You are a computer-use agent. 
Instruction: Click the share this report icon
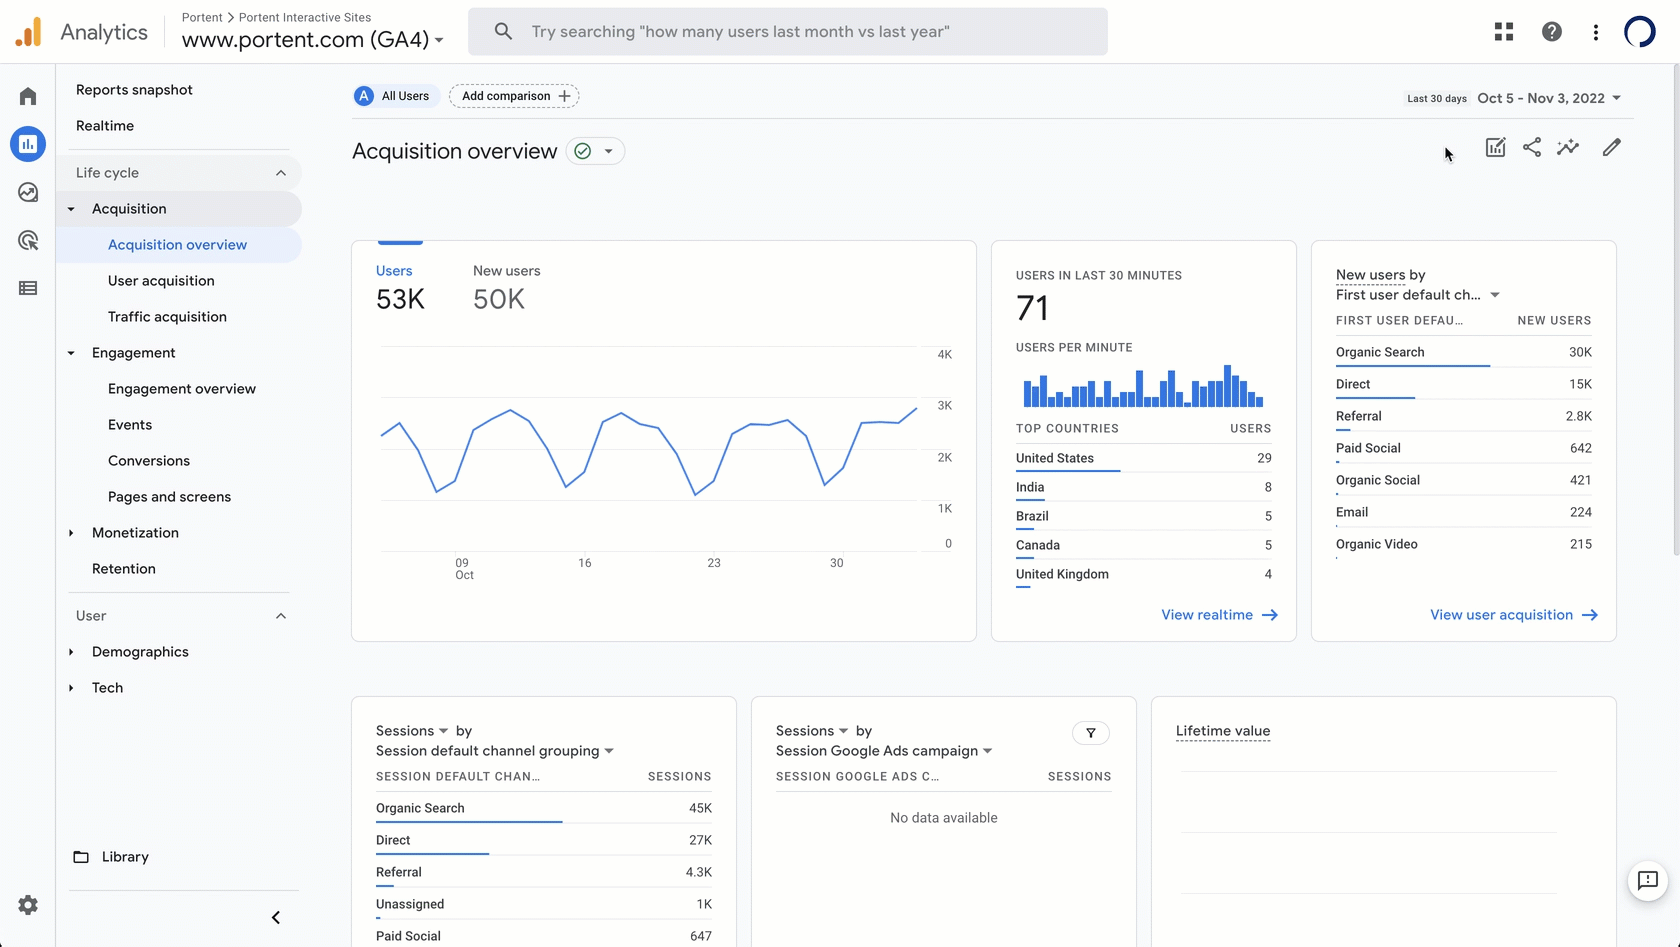coord(1532,148)
